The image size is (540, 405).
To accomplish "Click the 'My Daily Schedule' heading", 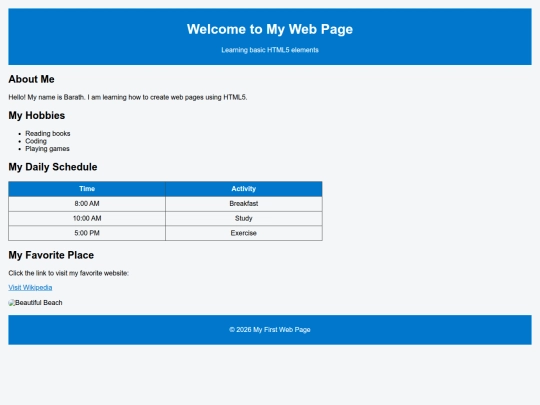I will (53, 167).
